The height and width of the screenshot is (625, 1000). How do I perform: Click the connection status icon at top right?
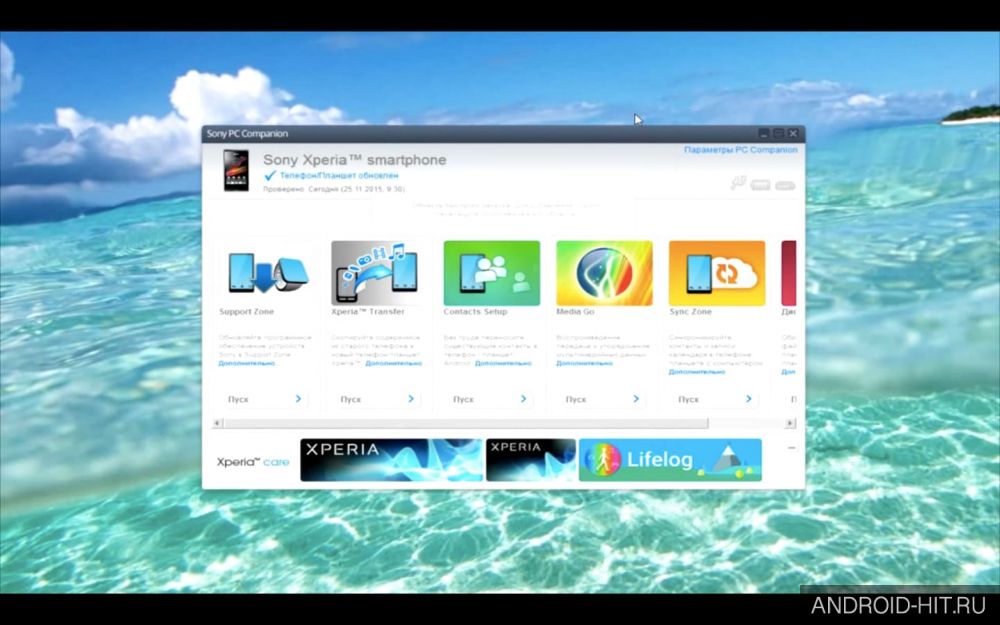(738, 183)
